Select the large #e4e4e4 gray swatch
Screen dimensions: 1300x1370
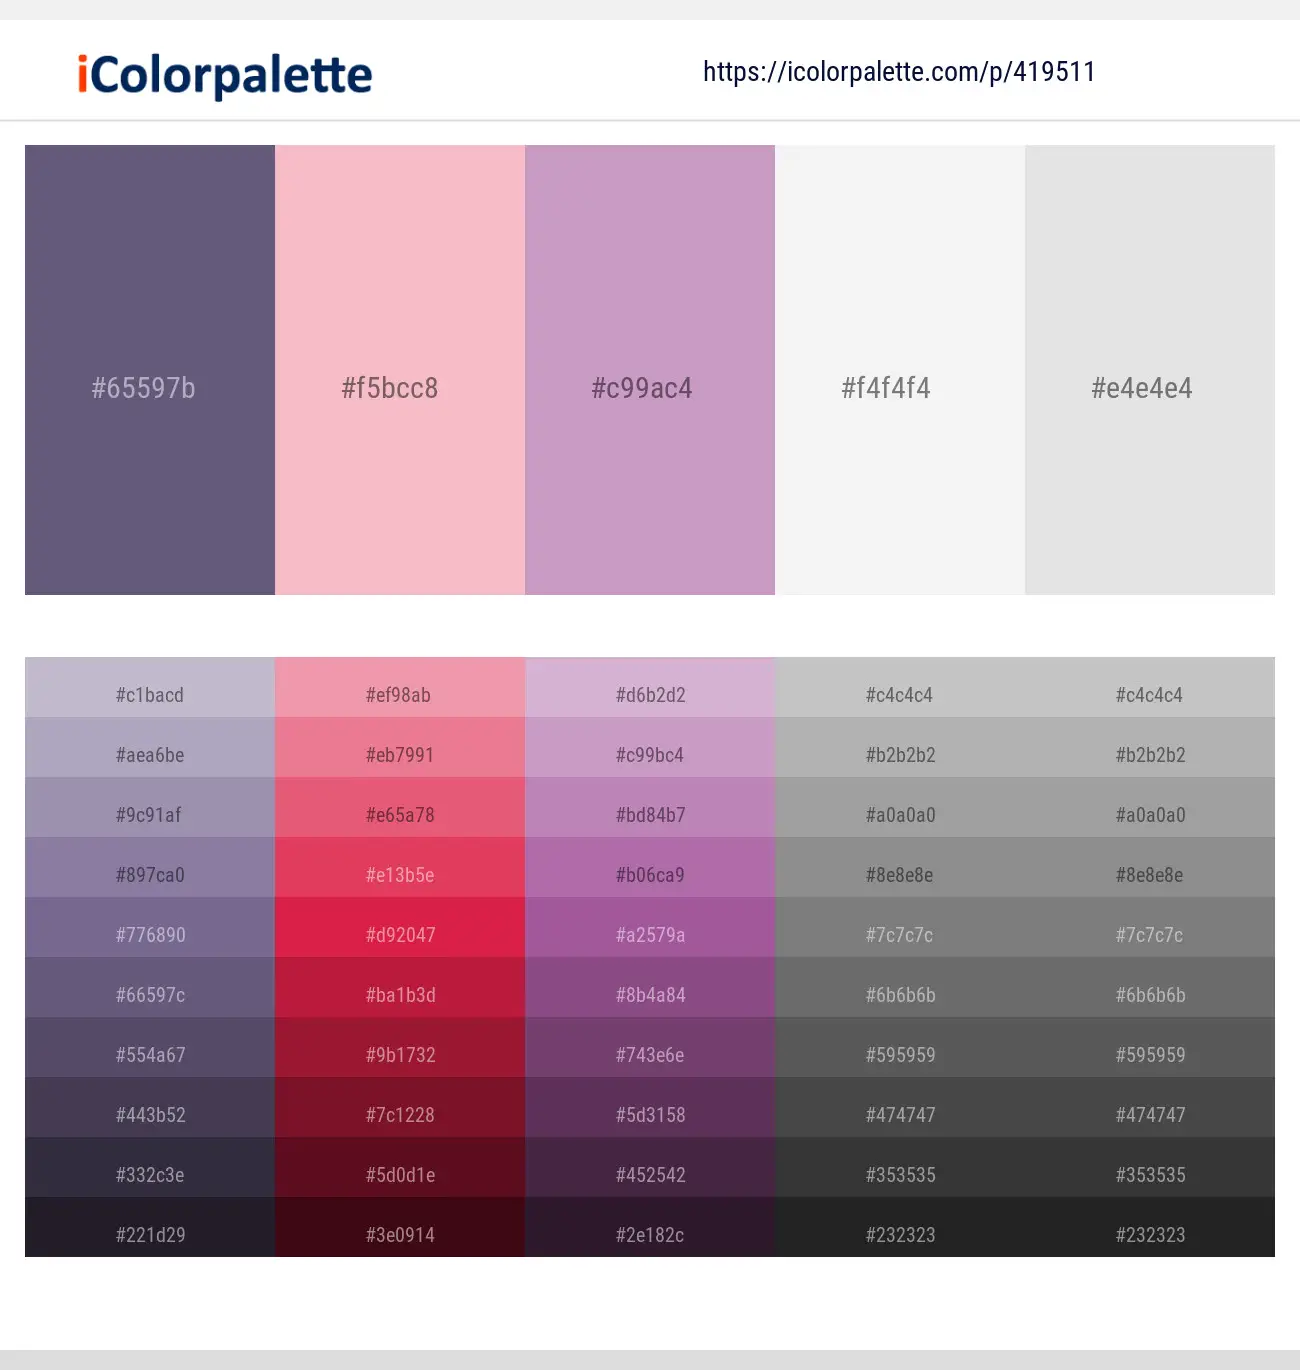coord(1150,370)
